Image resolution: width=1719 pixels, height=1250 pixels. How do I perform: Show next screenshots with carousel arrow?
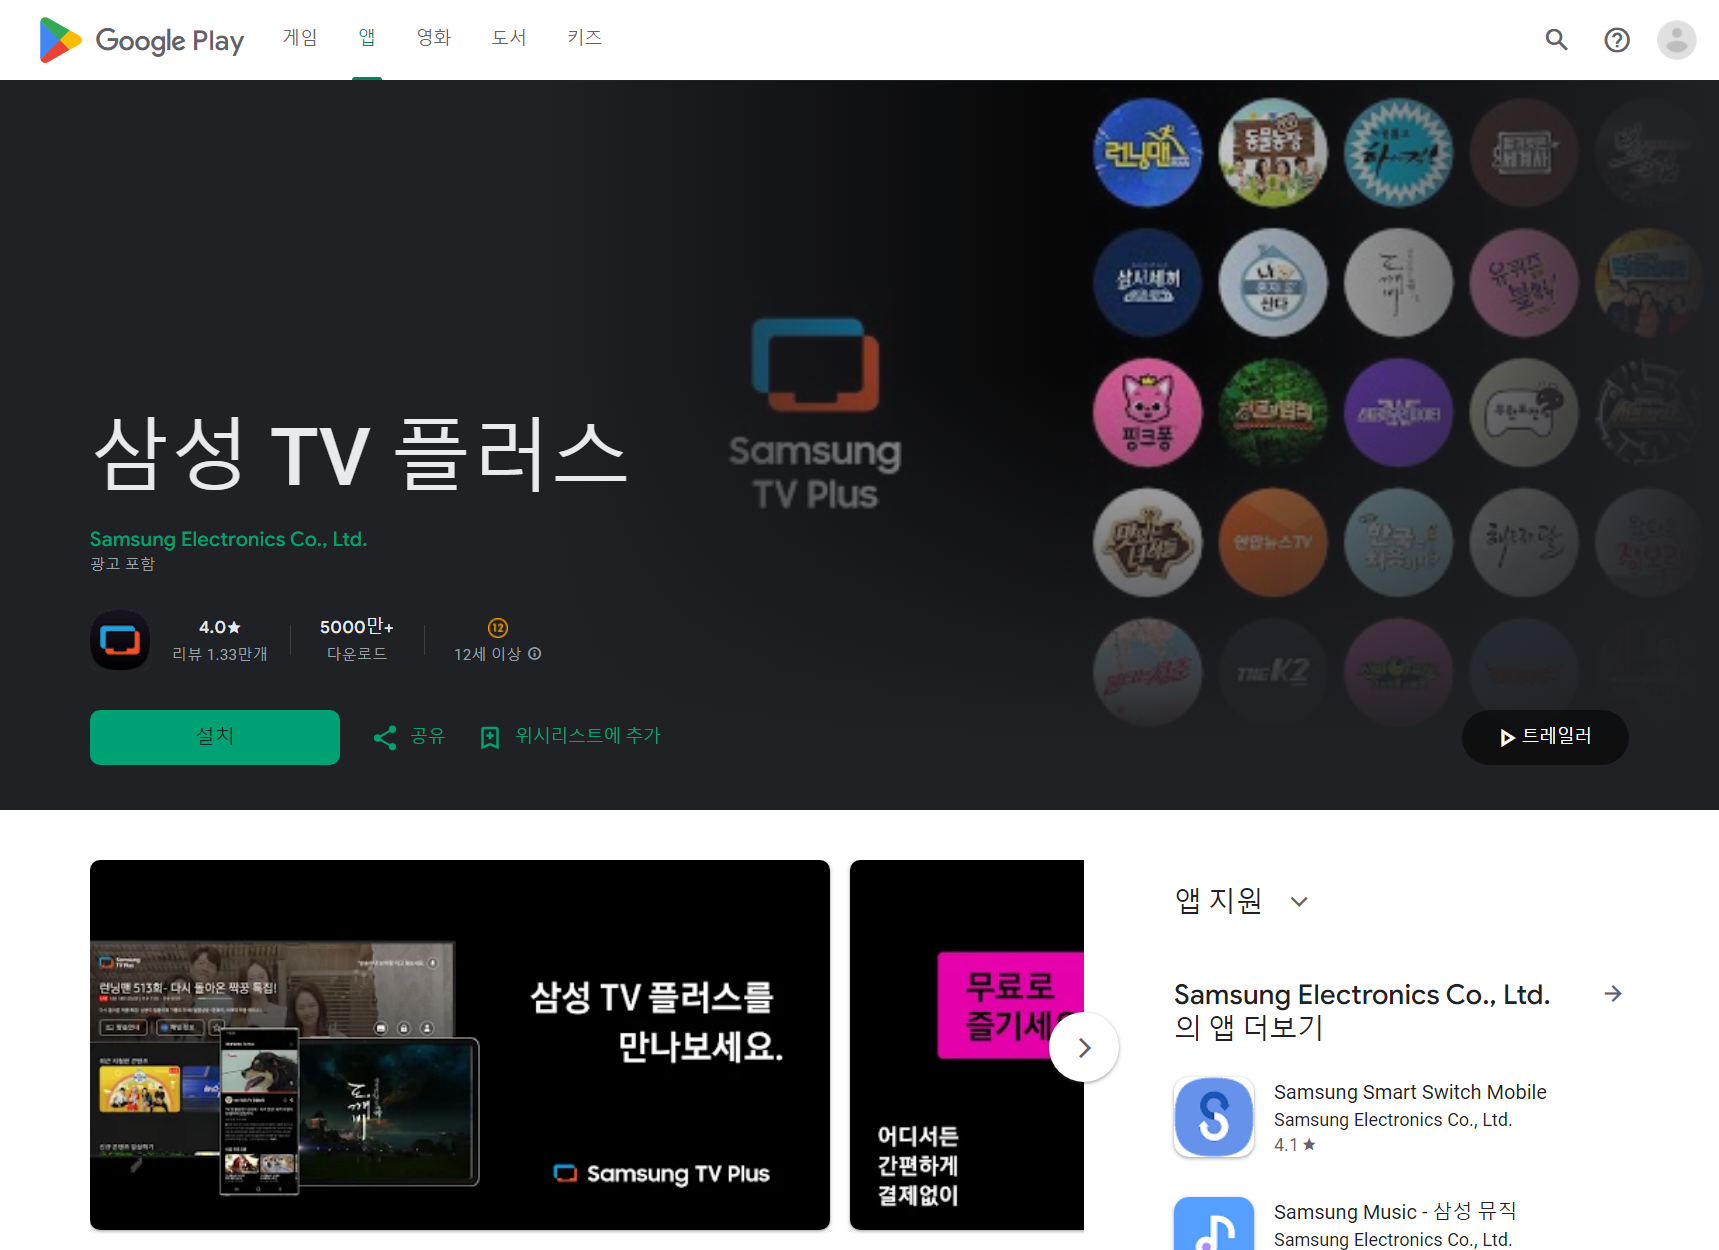1084,1047
